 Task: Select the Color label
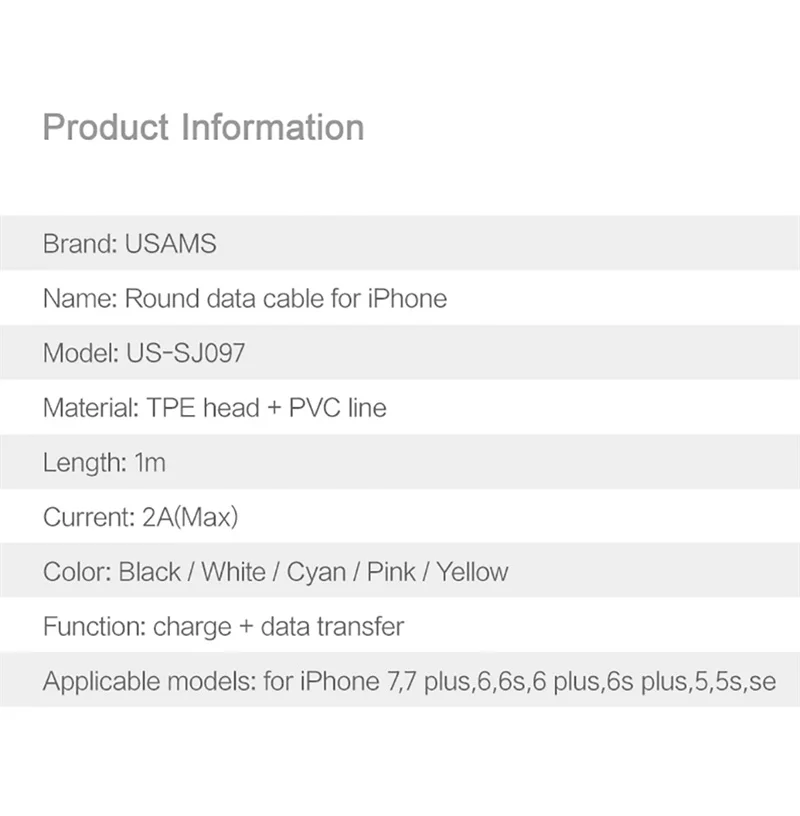76,573
